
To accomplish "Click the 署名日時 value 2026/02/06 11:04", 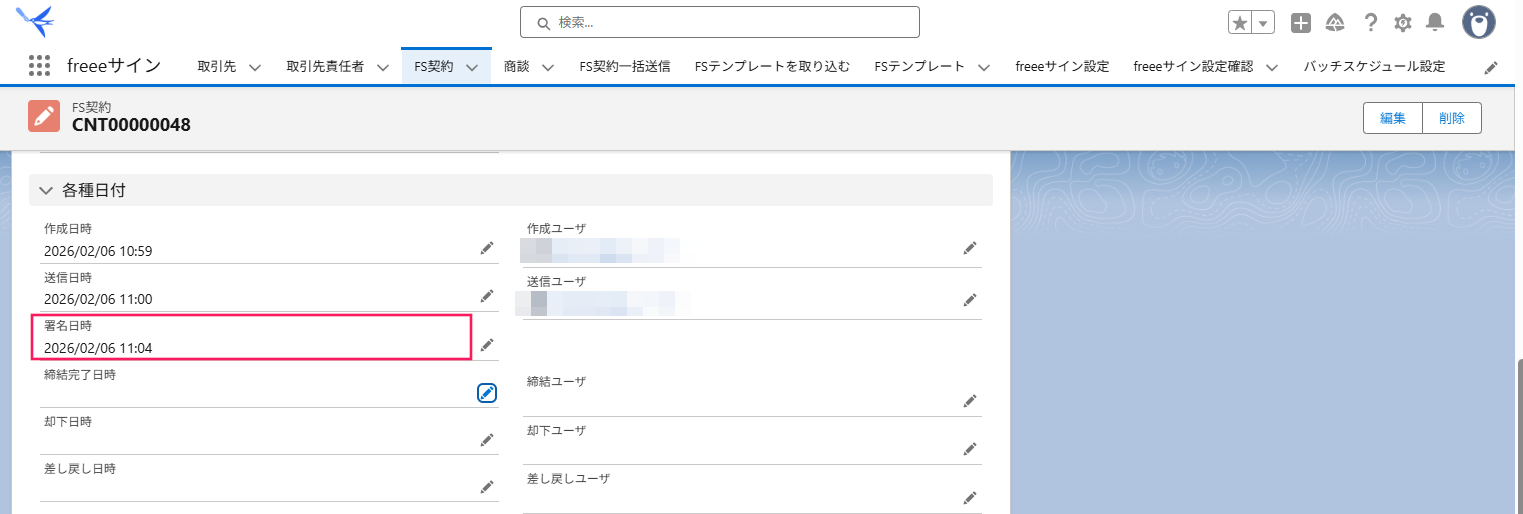I will click(x=98, y=348).
